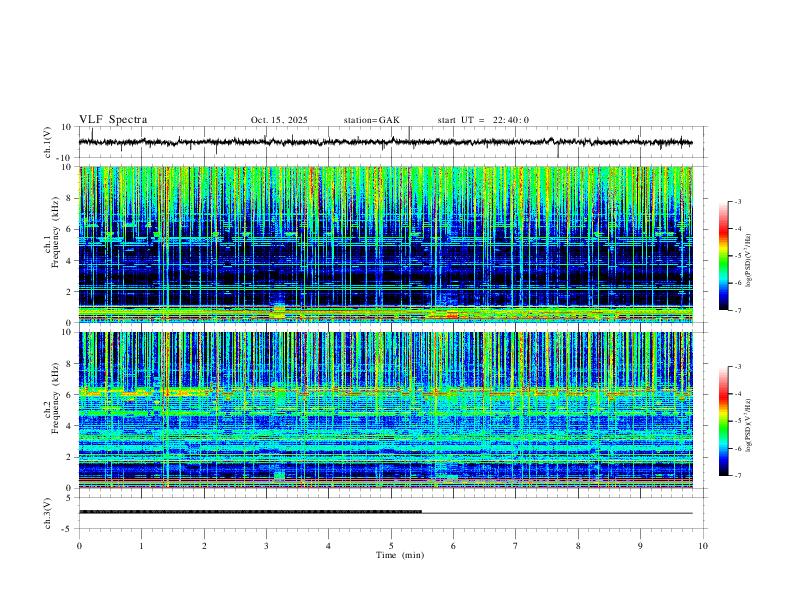Screen dimensions: 792x612
Task: Click the ch.1 spectrogram color bar
Action: 723,256
